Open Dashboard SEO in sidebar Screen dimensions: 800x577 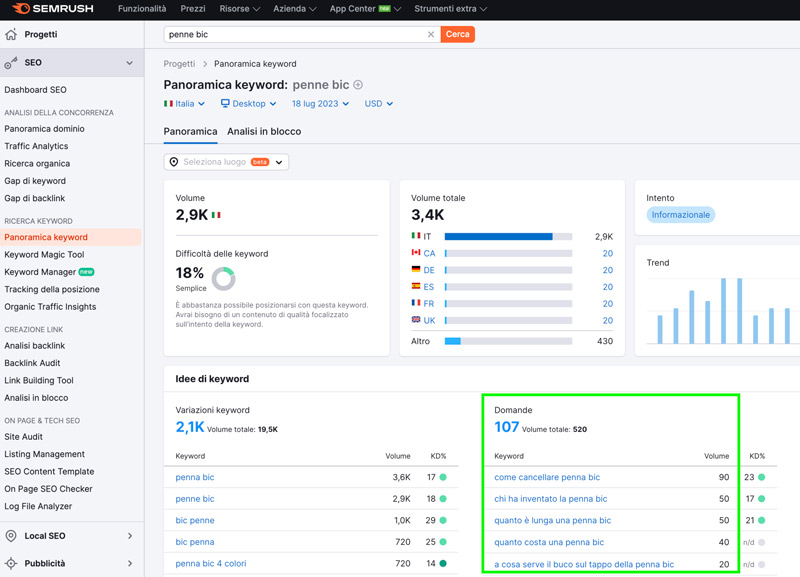coord(35,90)
